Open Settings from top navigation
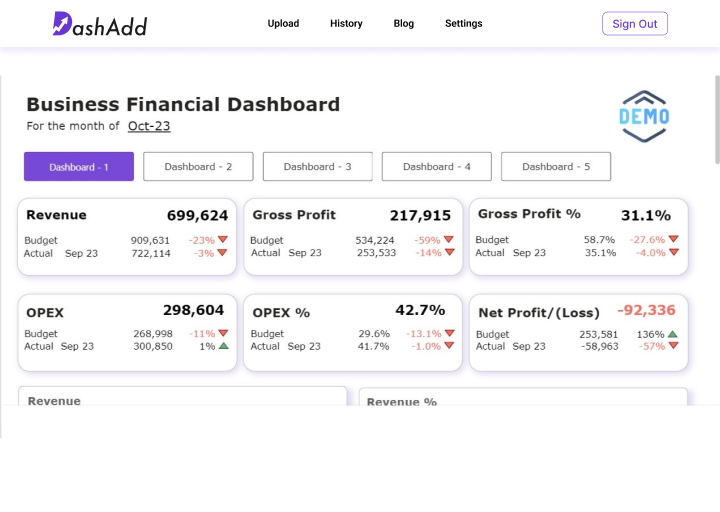The image size is (720, 512). [463, 23]
